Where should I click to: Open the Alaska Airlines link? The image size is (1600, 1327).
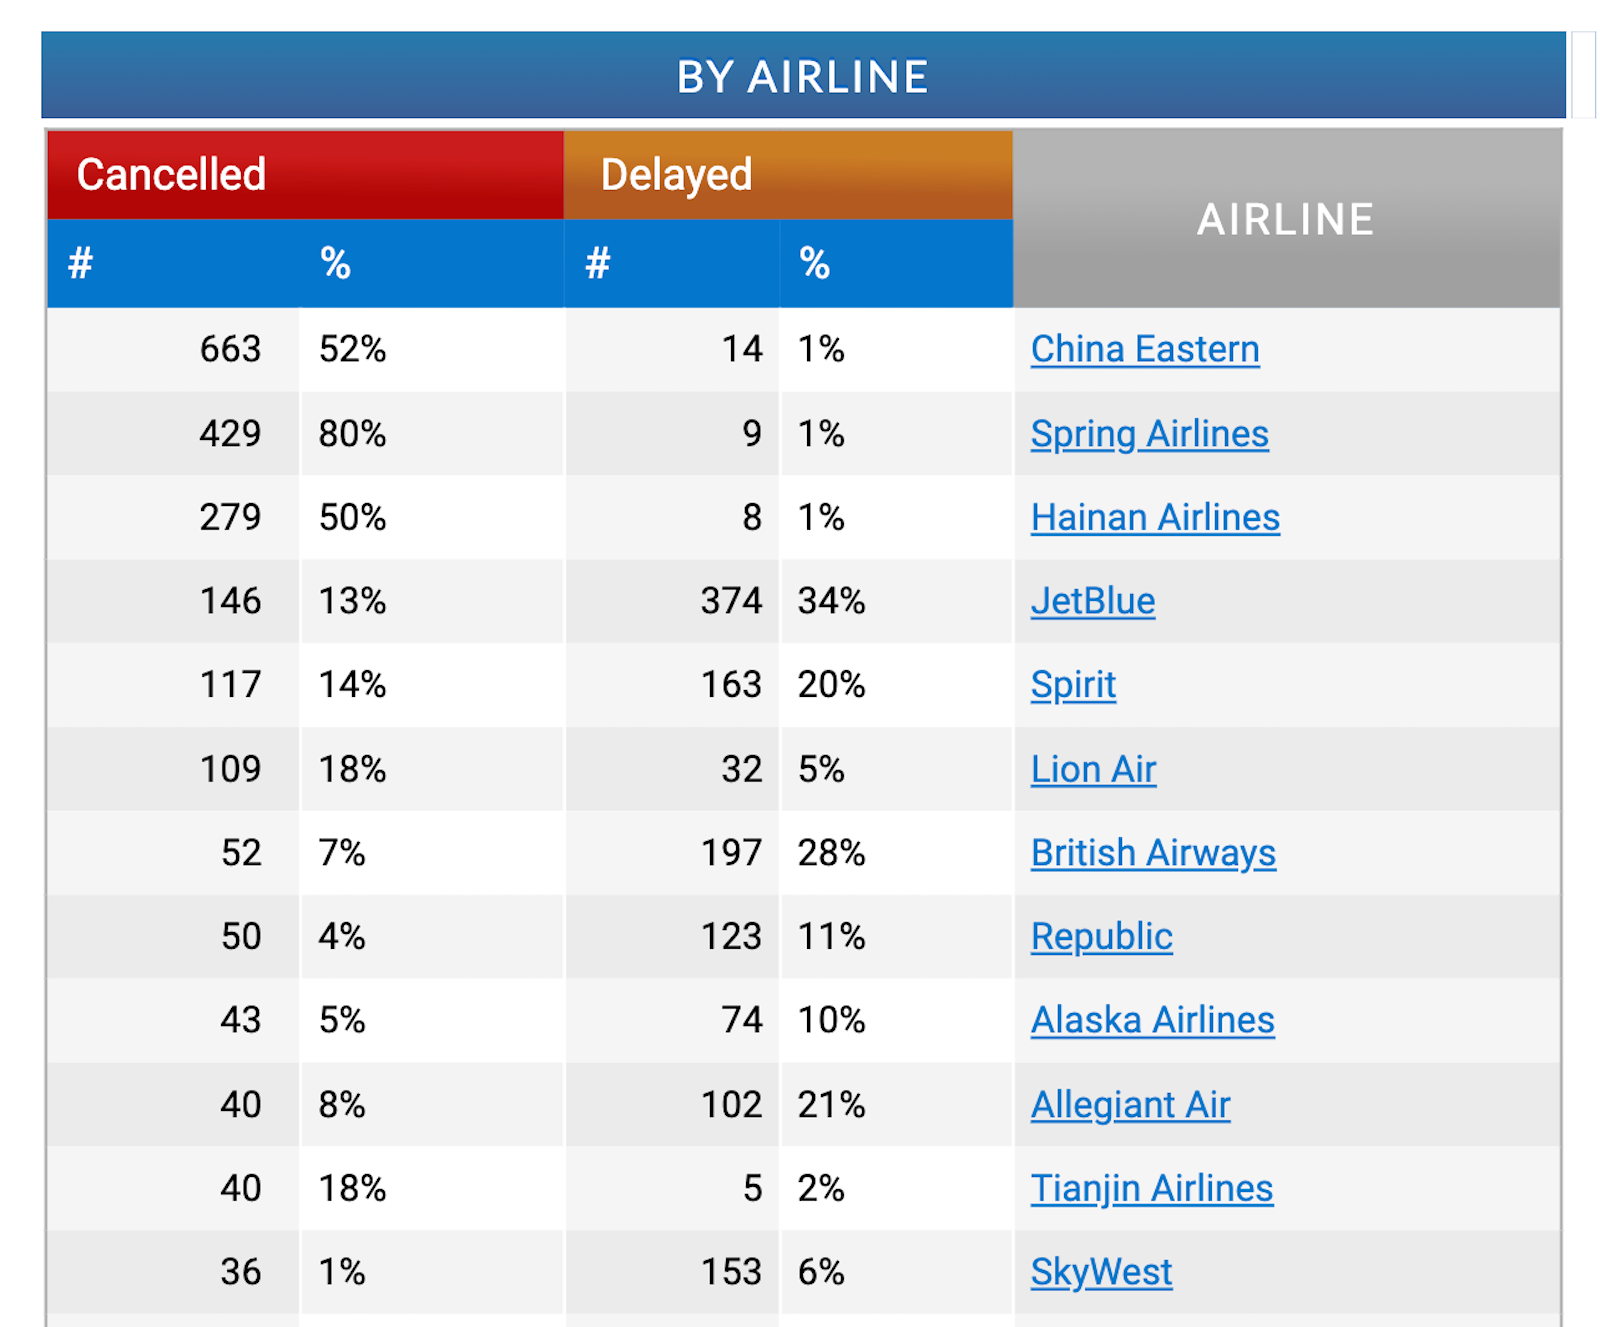[x=1152, y=1020]
